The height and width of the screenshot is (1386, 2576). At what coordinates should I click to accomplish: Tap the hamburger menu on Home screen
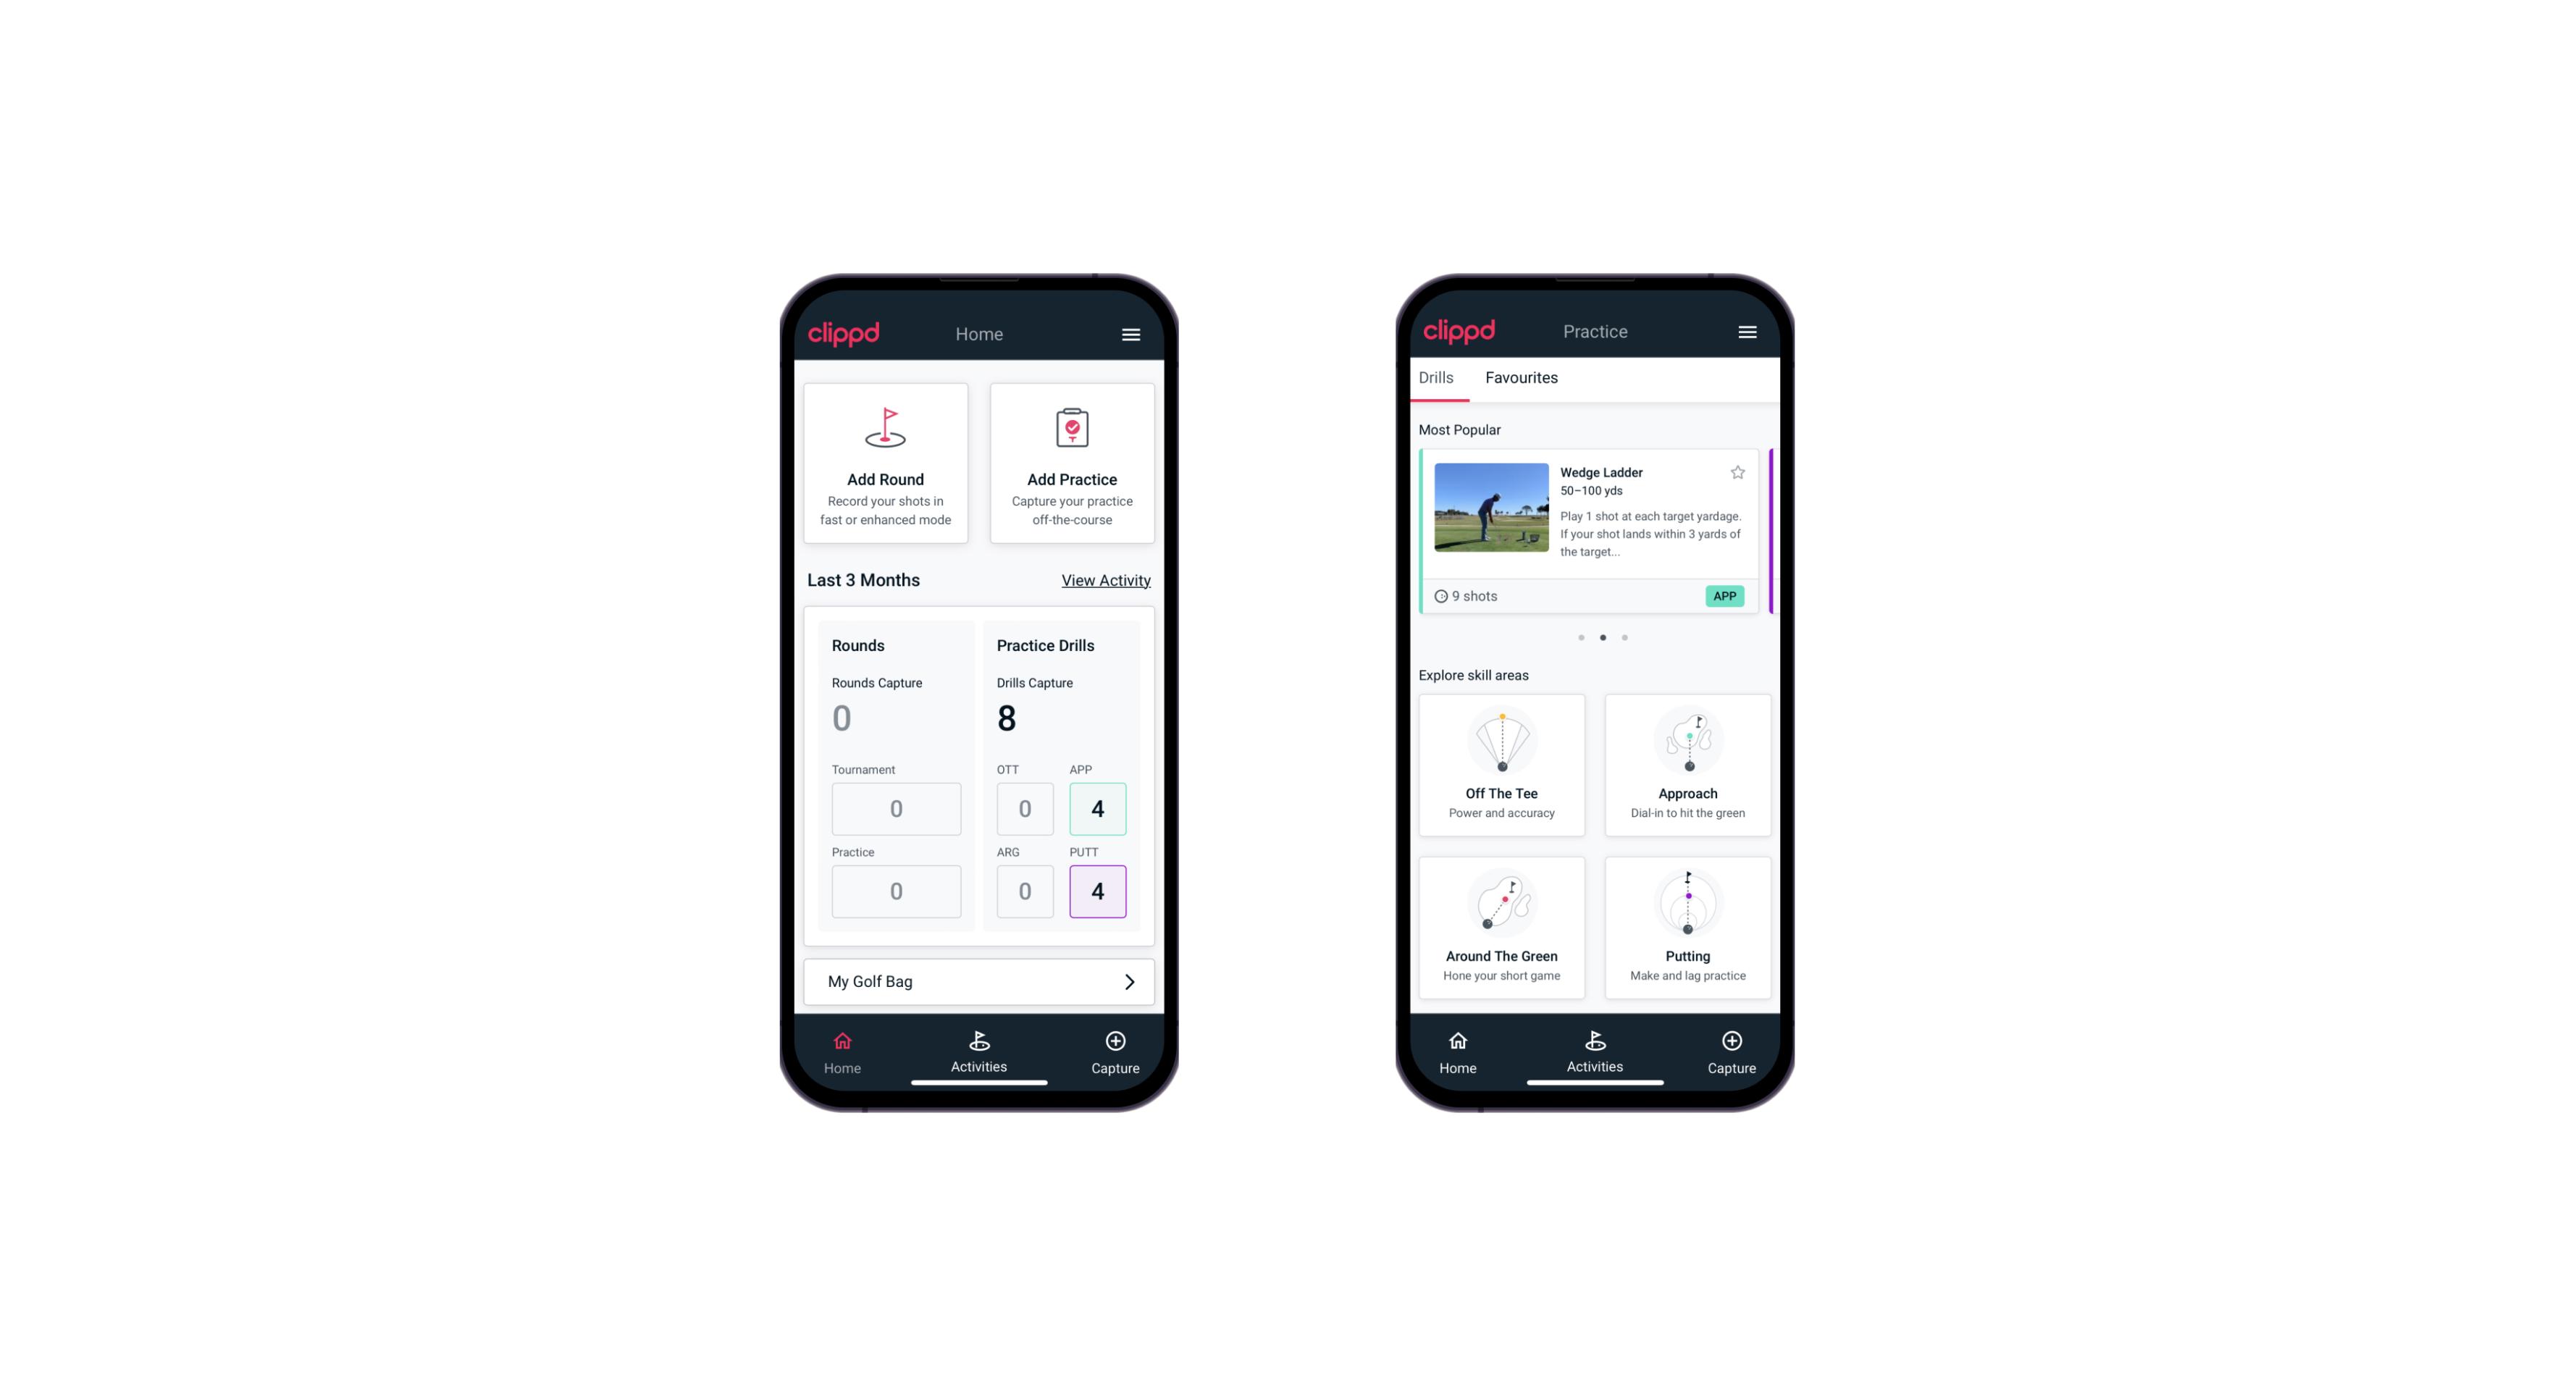click(x=1132, y=335)
